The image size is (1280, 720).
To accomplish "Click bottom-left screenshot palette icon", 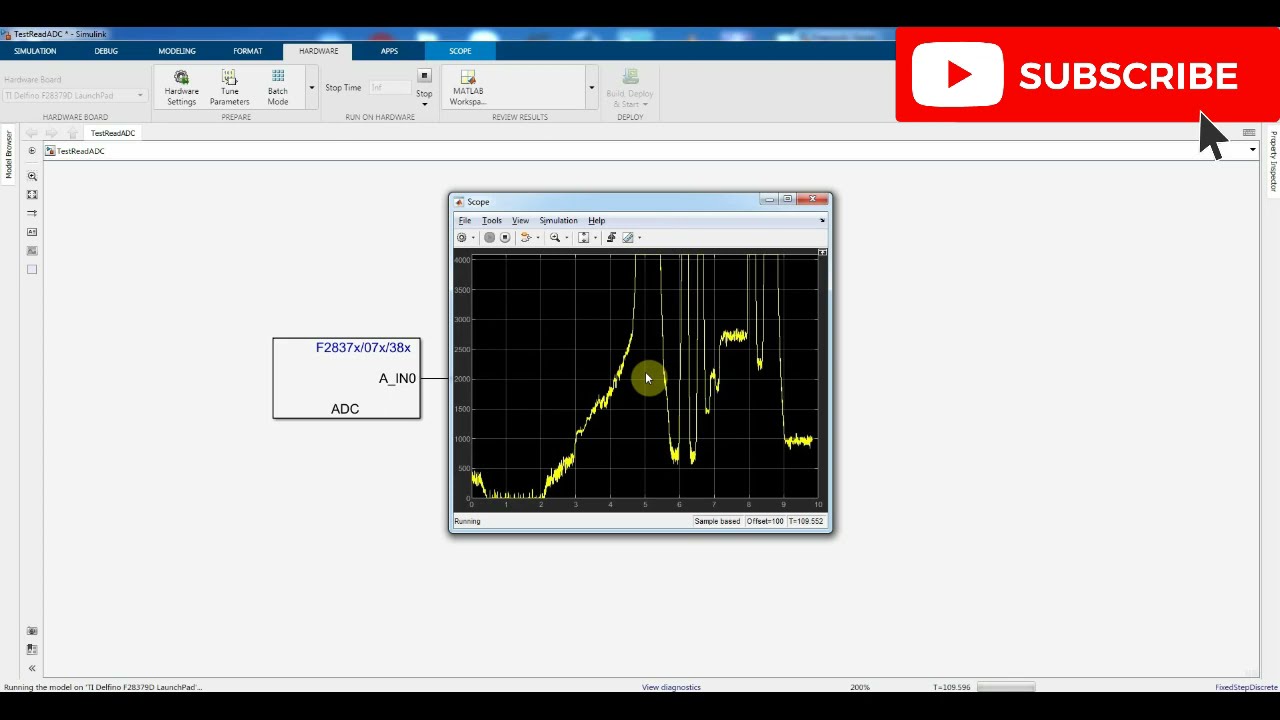I will click(x=32, y=631).
